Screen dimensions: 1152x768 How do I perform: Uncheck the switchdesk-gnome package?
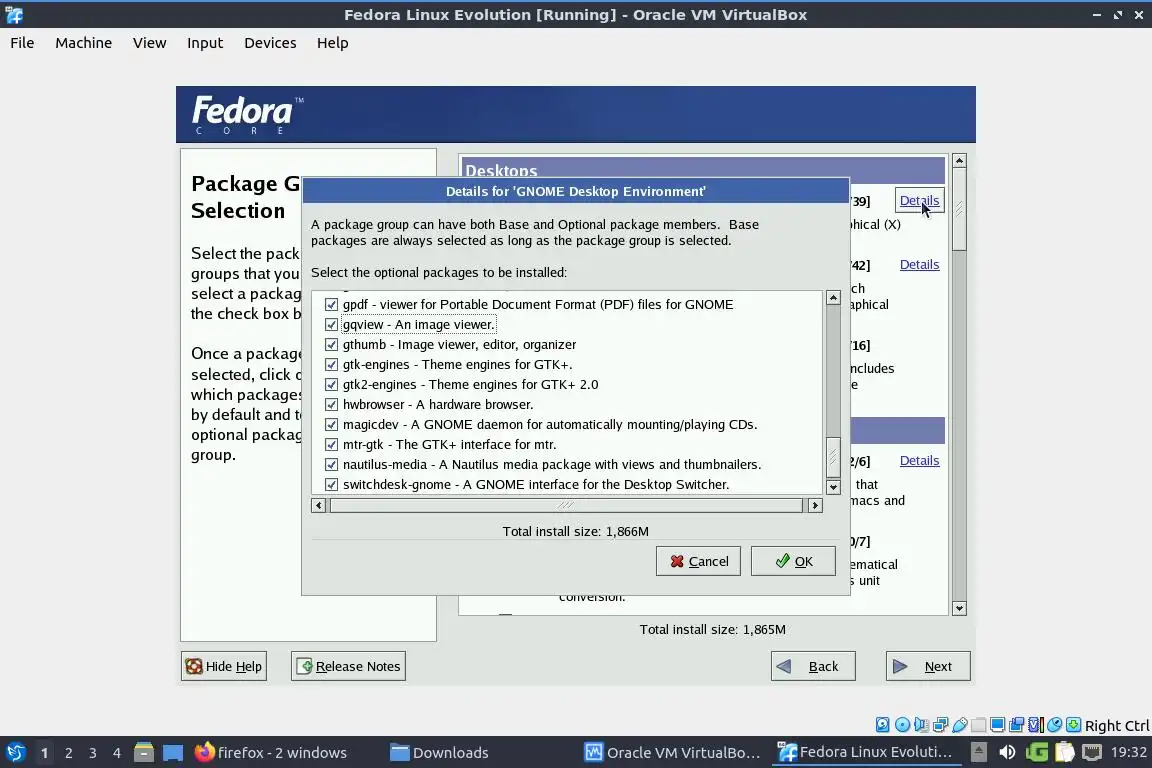pyautogui.click(x=331, y=484)
